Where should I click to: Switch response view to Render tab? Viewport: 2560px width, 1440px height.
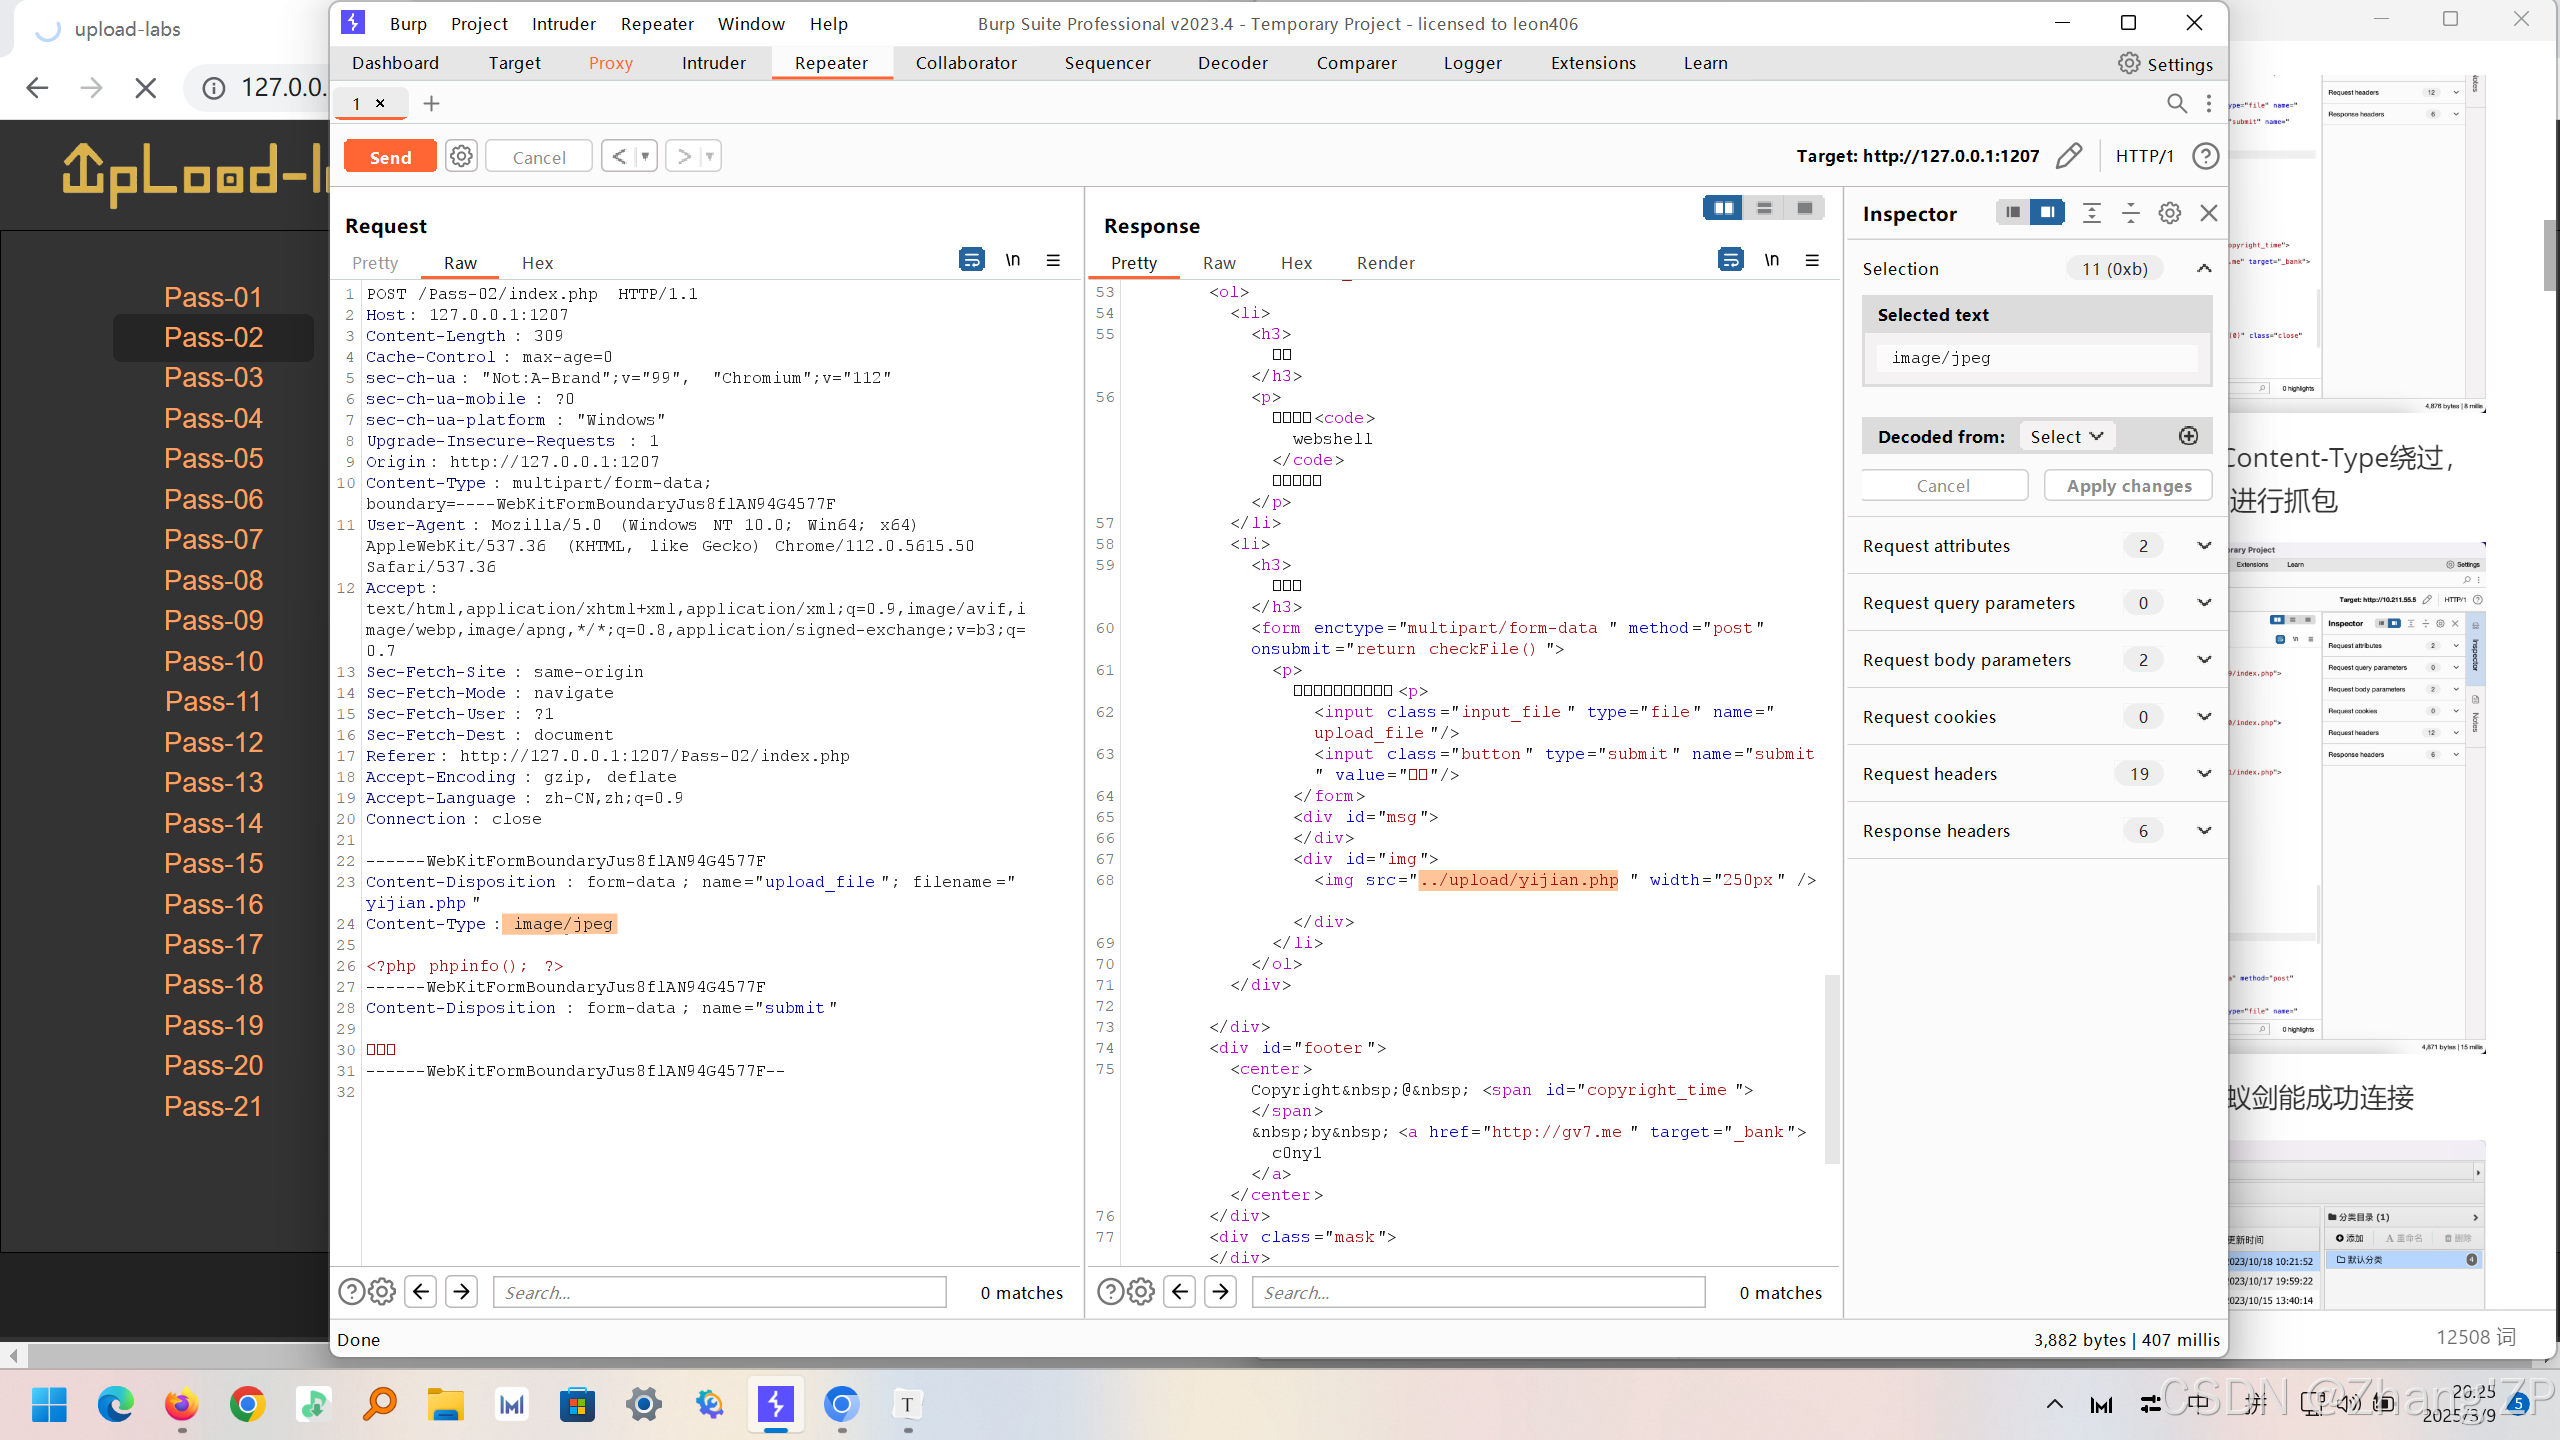[1385, 263]
